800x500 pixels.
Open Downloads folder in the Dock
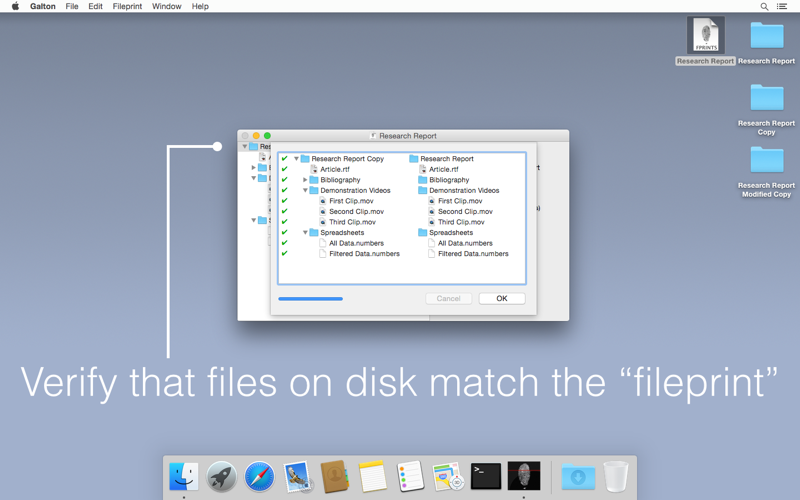tap(578, 477)
